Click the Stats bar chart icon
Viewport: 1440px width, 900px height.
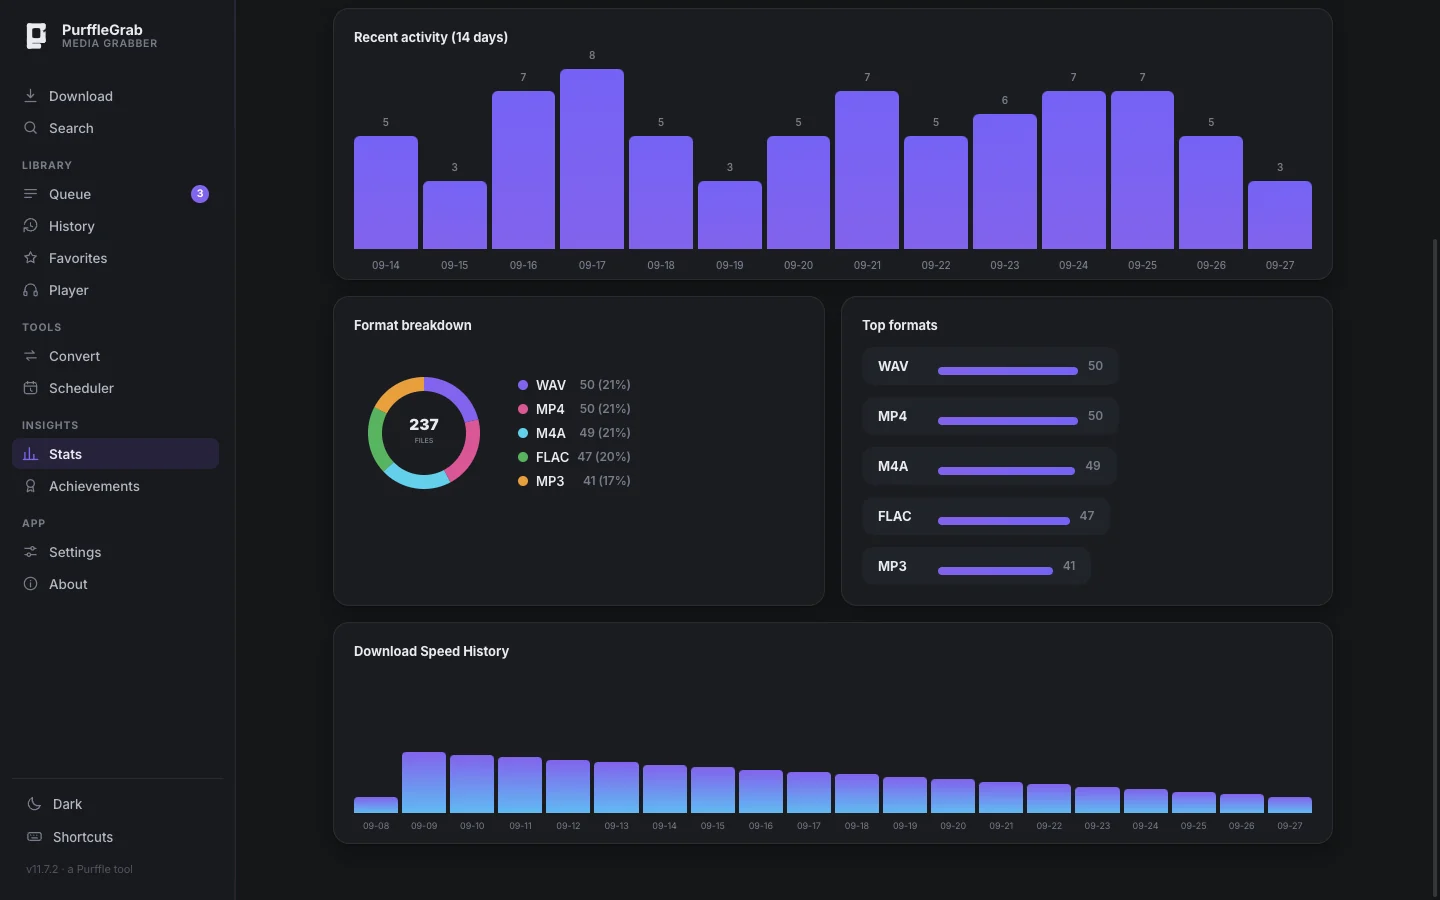coord(31,454)
